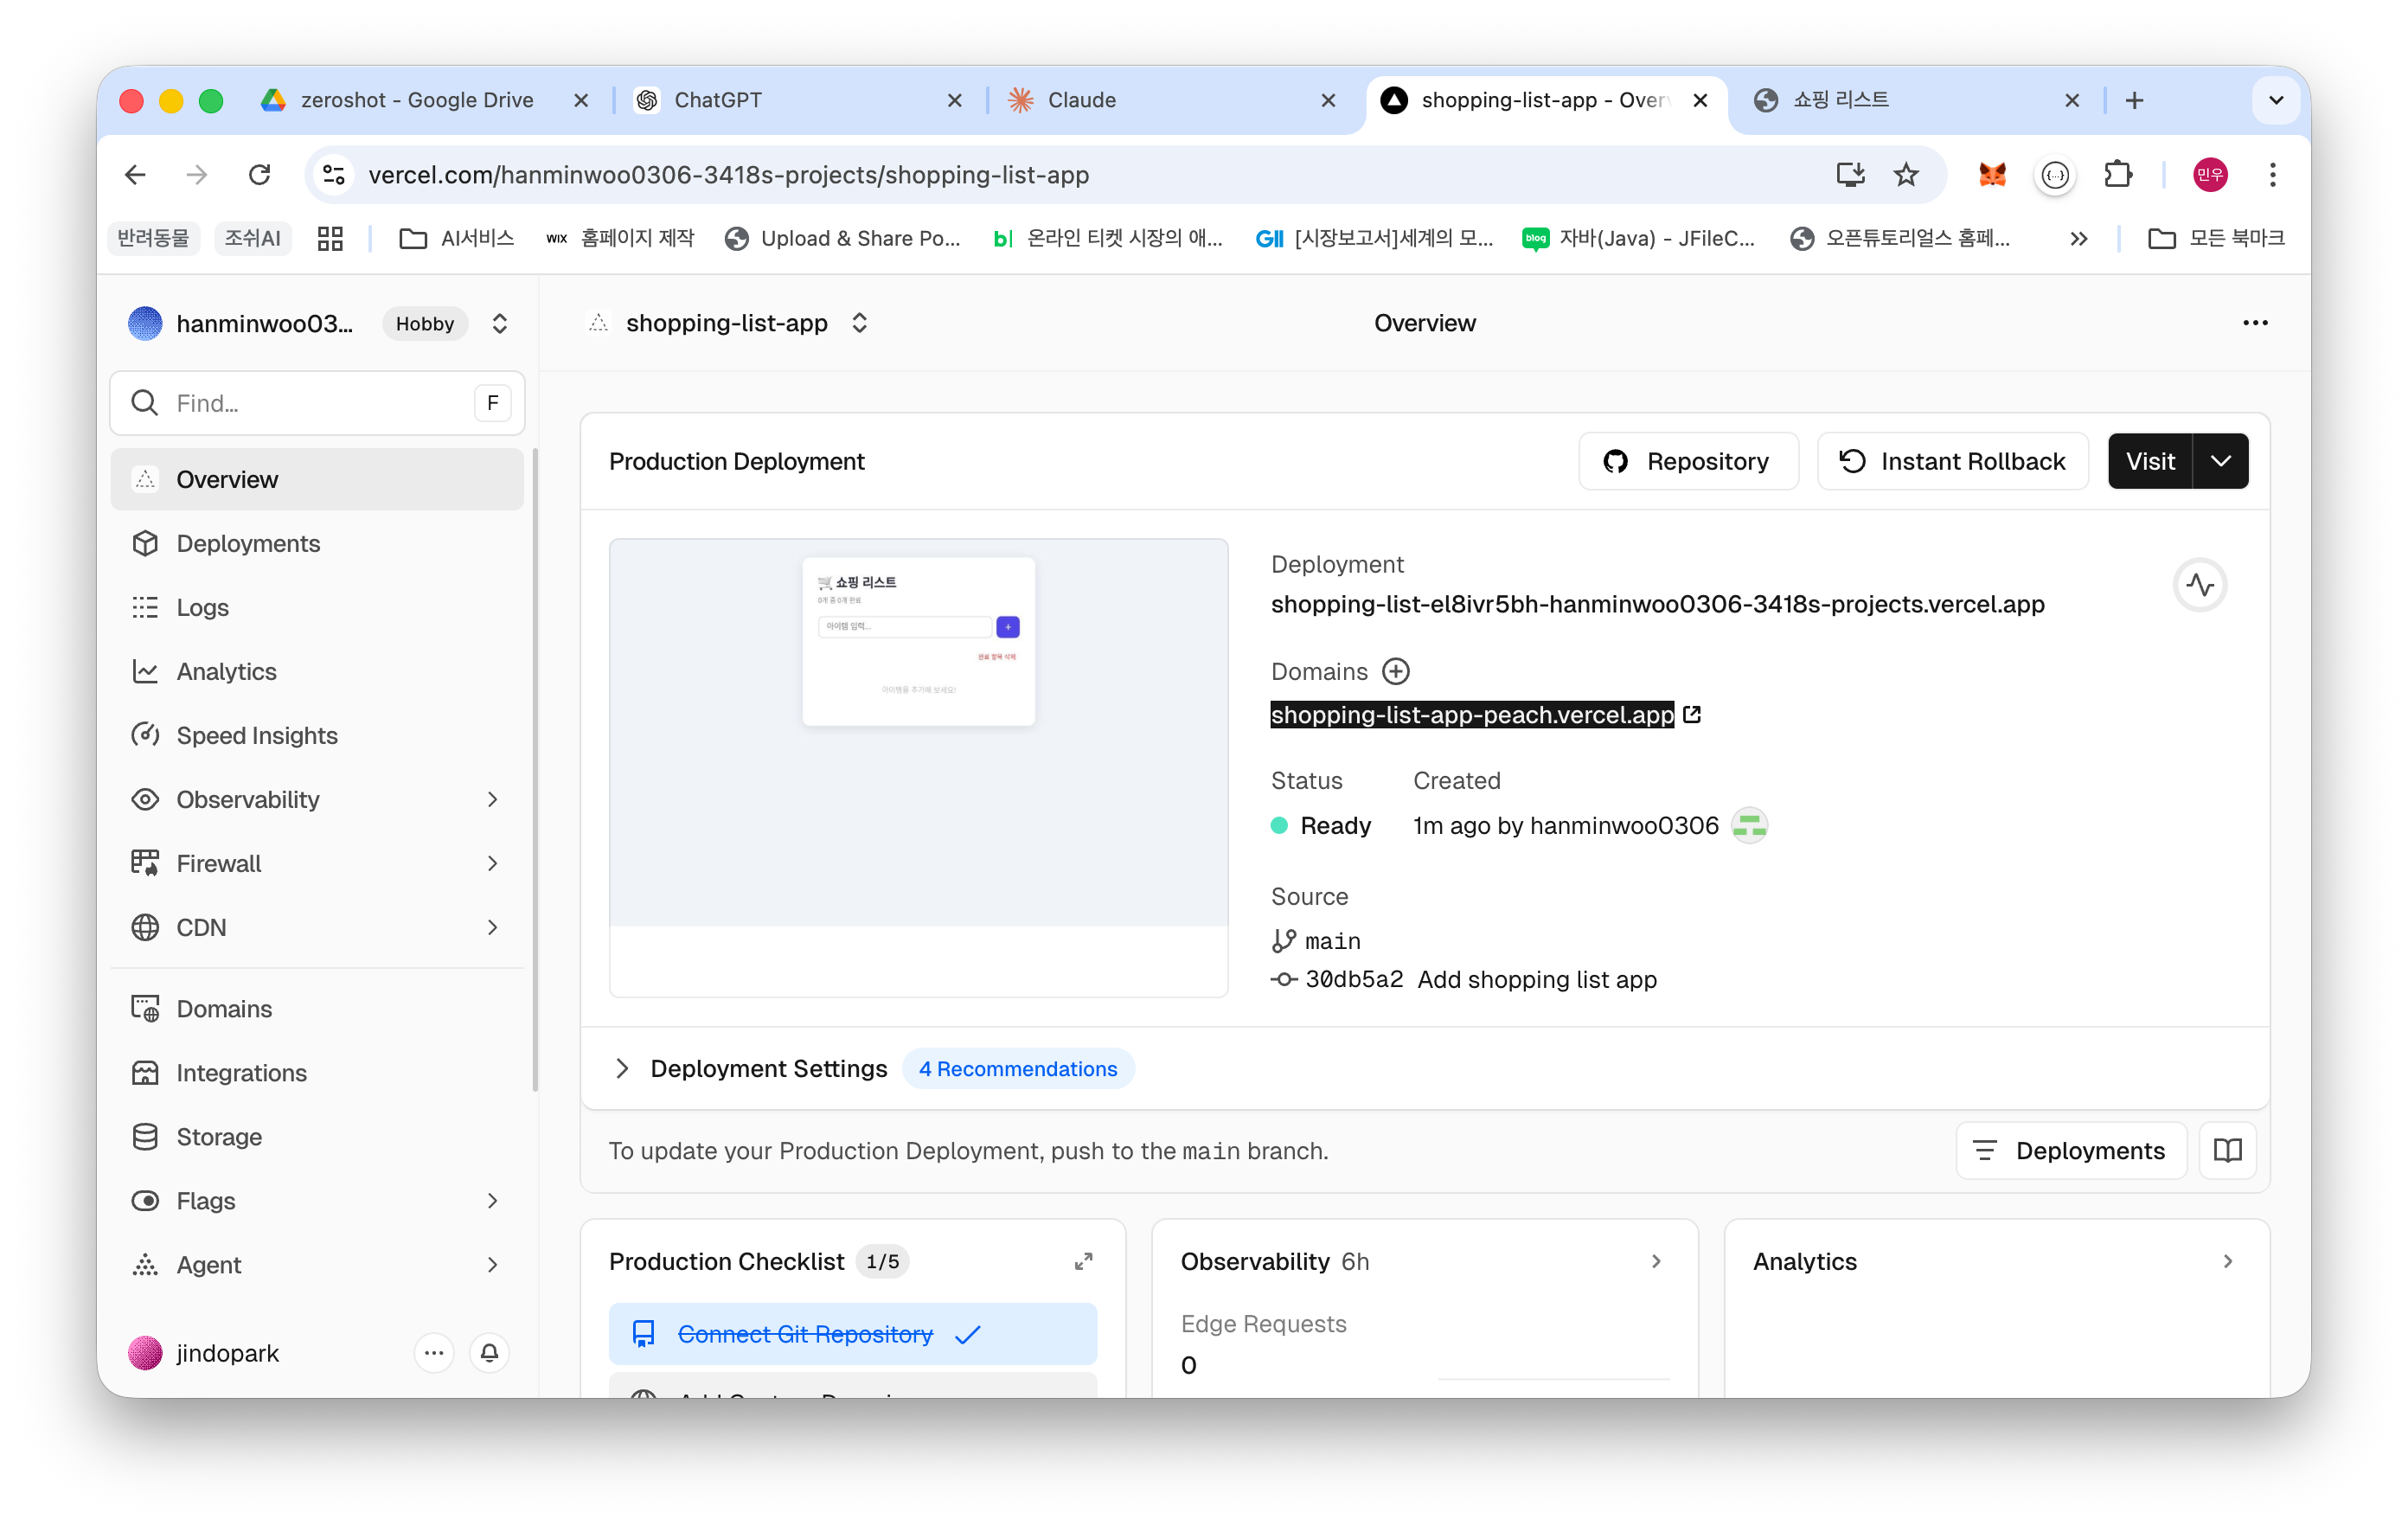Viewport: 2408px width, 1526px height.
Task: Open the deployment URL shopping-list-el8ivr5bh link
Action: (x=1658, y=604)
